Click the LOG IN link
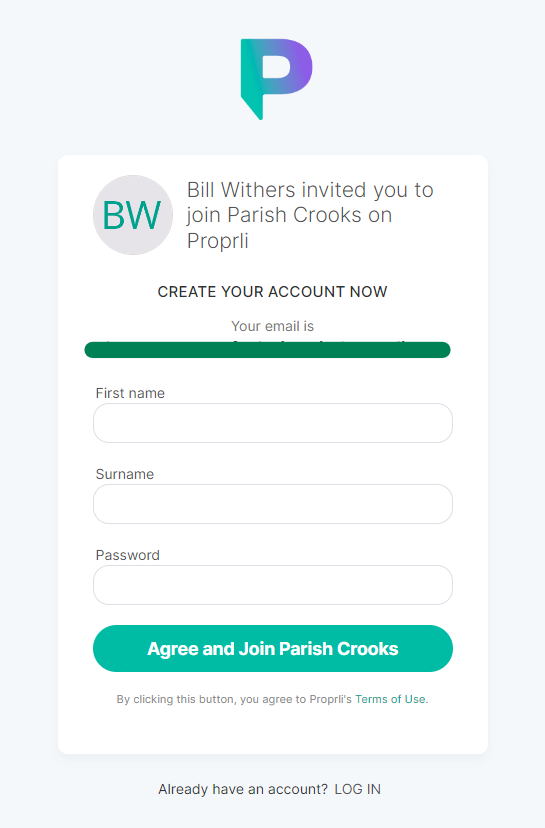Image resolution: width=545 pixels, height=828 pixels. point(358,789)
